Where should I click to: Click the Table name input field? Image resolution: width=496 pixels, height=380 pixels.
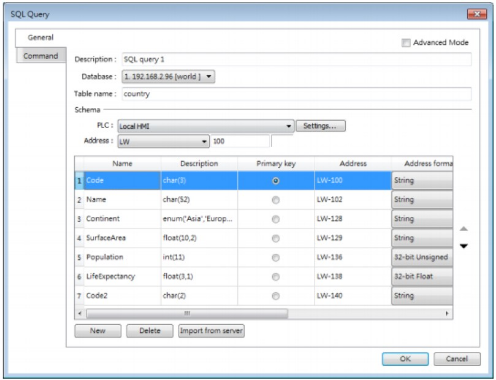(297, 94)
